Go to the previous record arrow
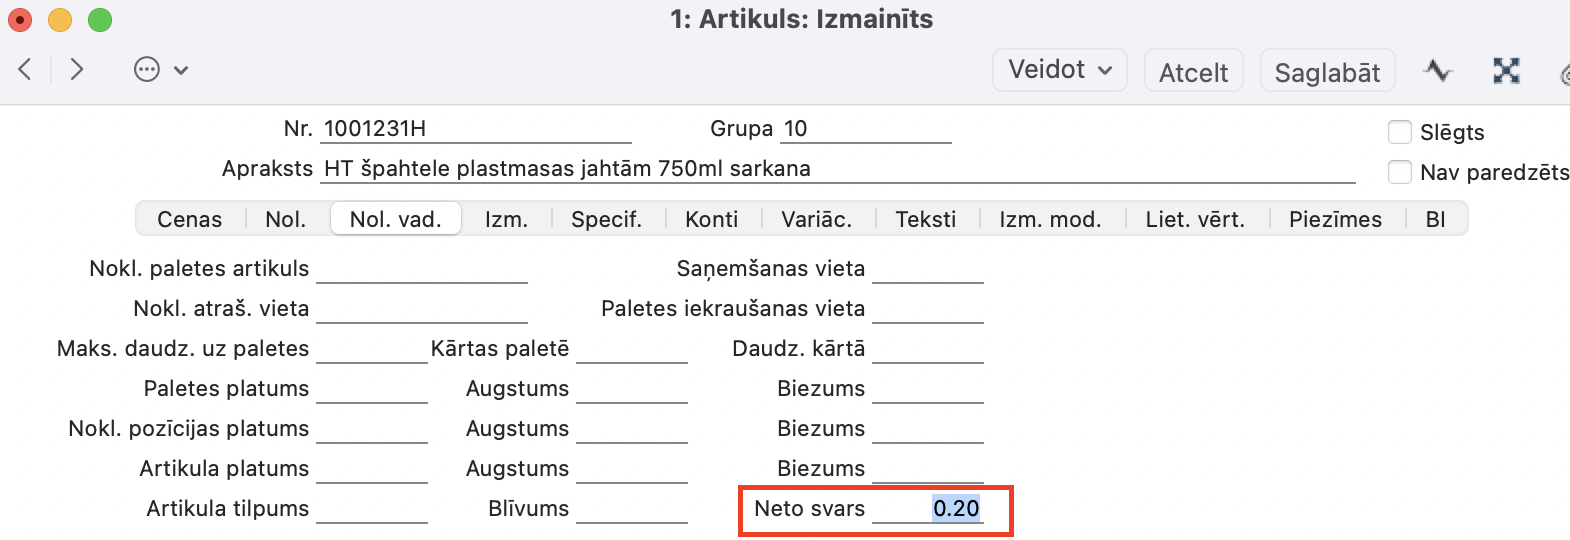 26,69
